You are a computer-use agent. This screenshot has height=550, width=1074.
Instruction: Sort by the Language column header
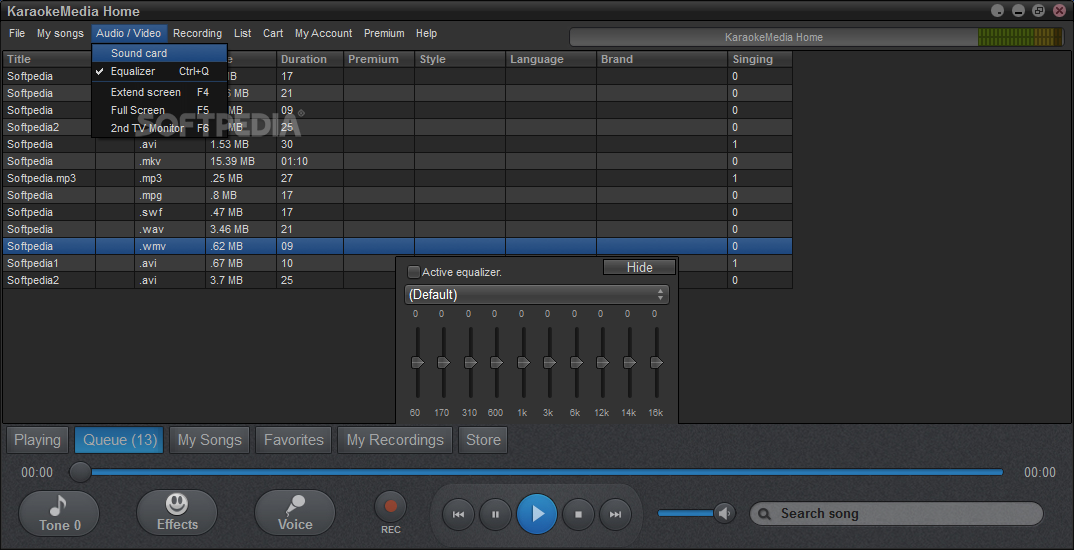(551, 59)
